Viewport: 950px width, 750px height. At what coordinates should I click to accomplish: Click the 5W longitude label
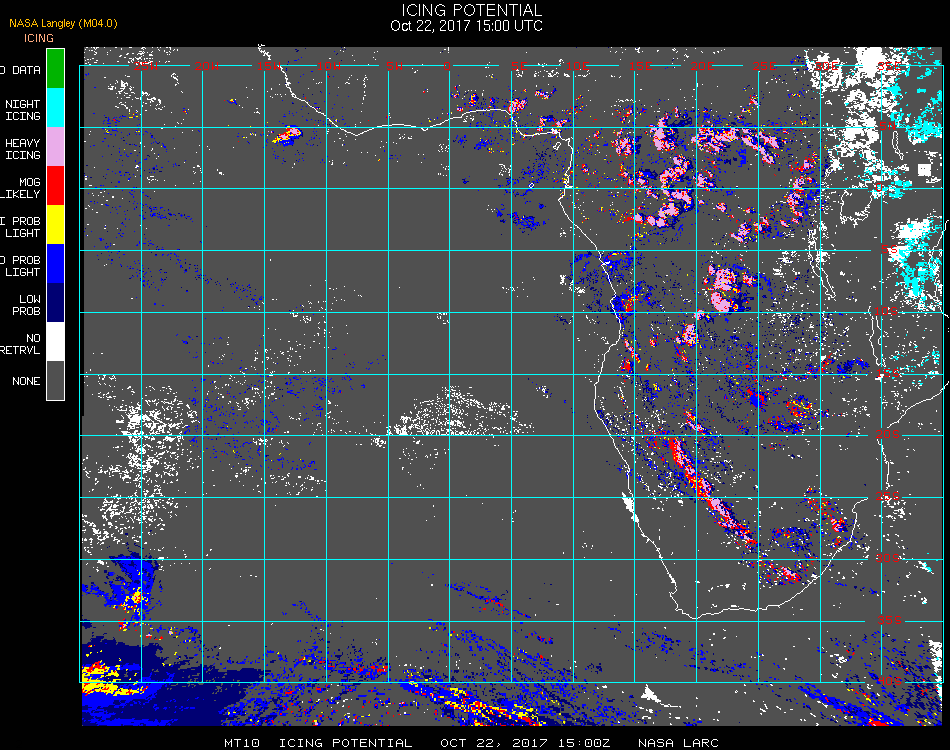point(394,66)
